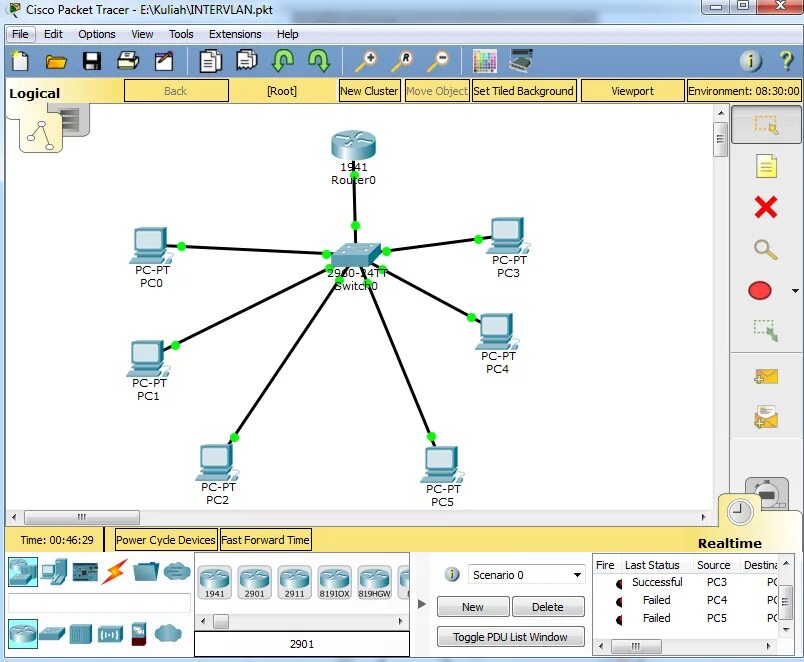Click Switch0 device on canvas
The image size is (804, 662).
(356, 254)
